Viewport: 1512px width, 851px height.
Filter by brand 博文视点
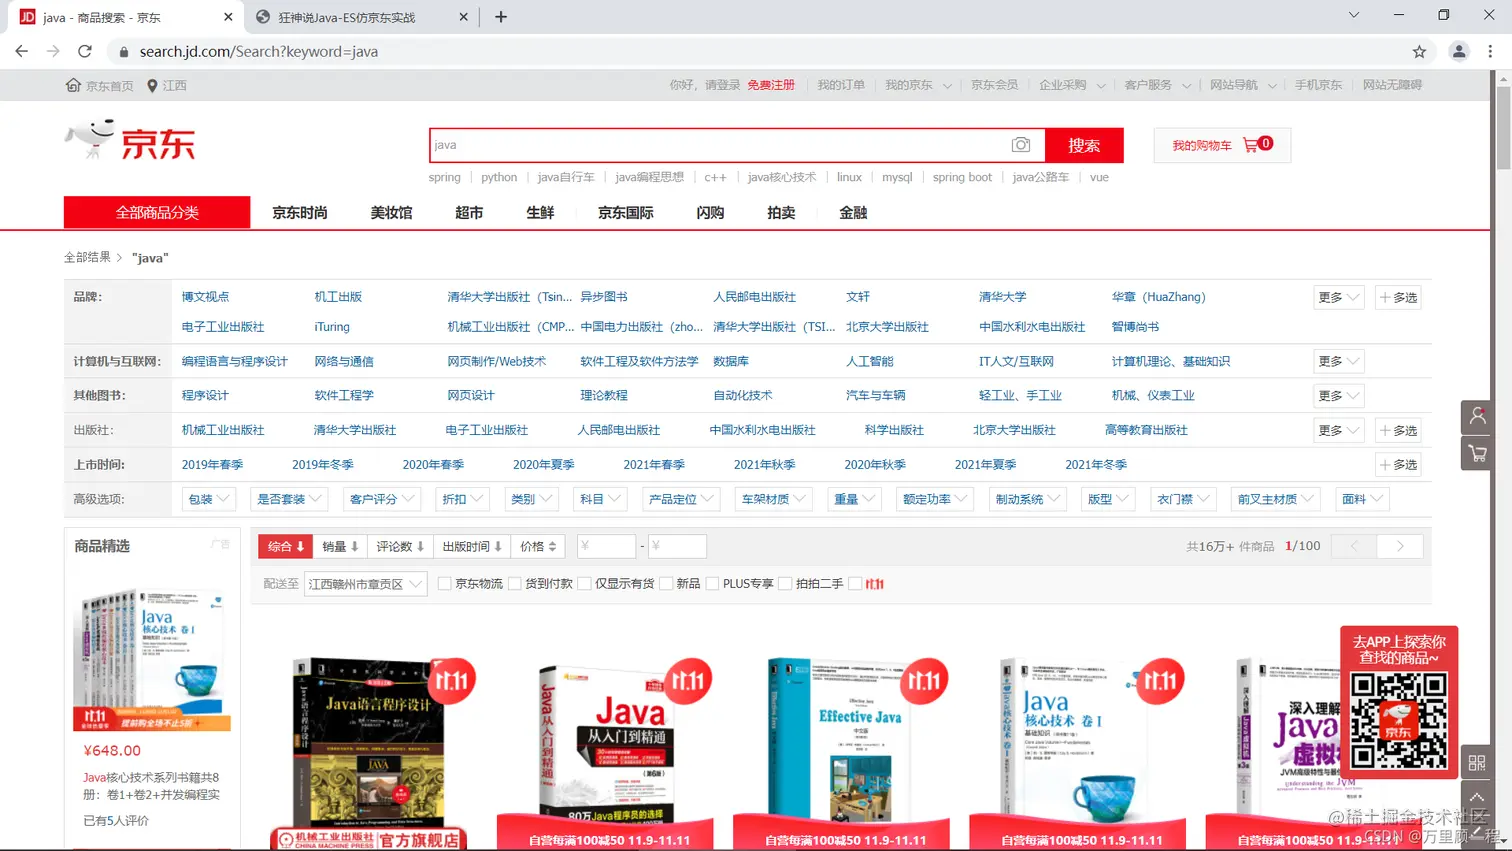click(205, 297)
